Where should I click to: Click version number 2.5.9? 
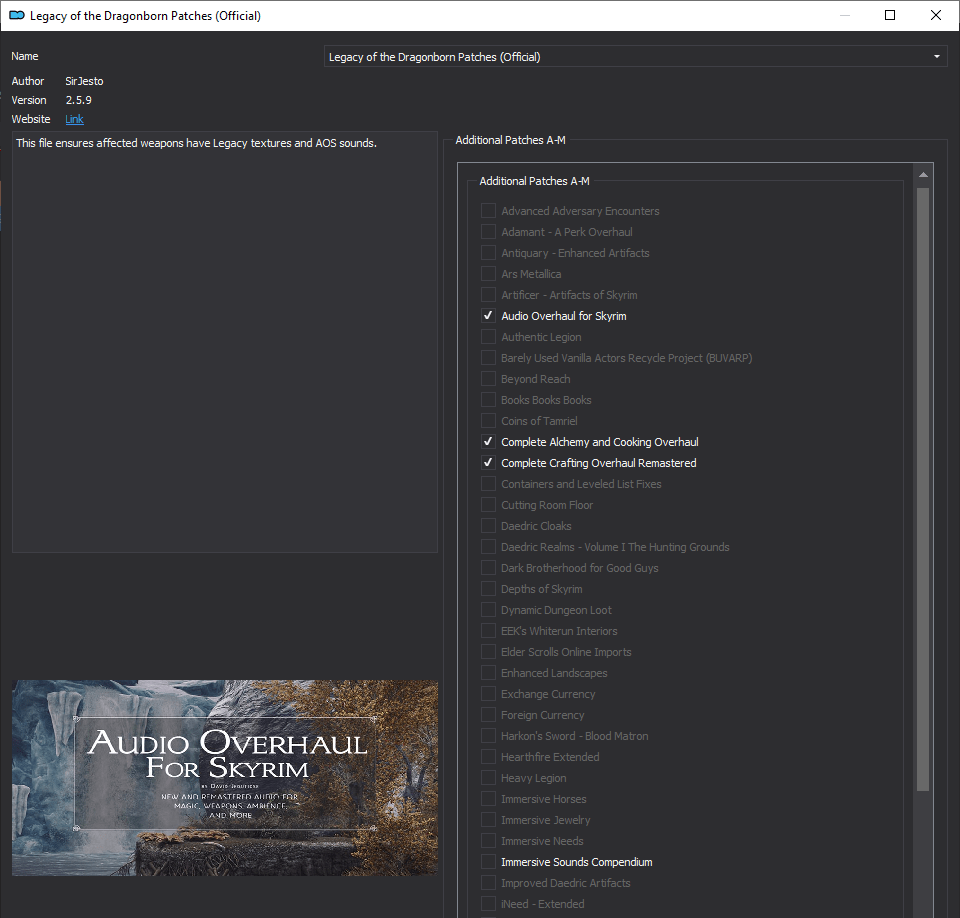pos(78,100)
